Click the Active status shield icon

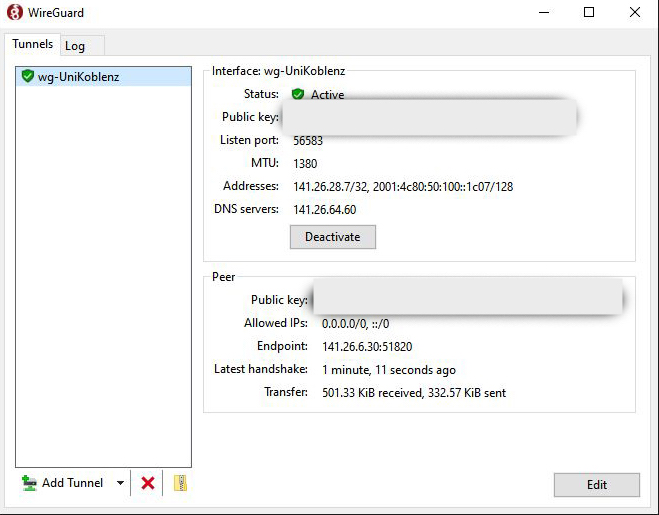point(298,94)
